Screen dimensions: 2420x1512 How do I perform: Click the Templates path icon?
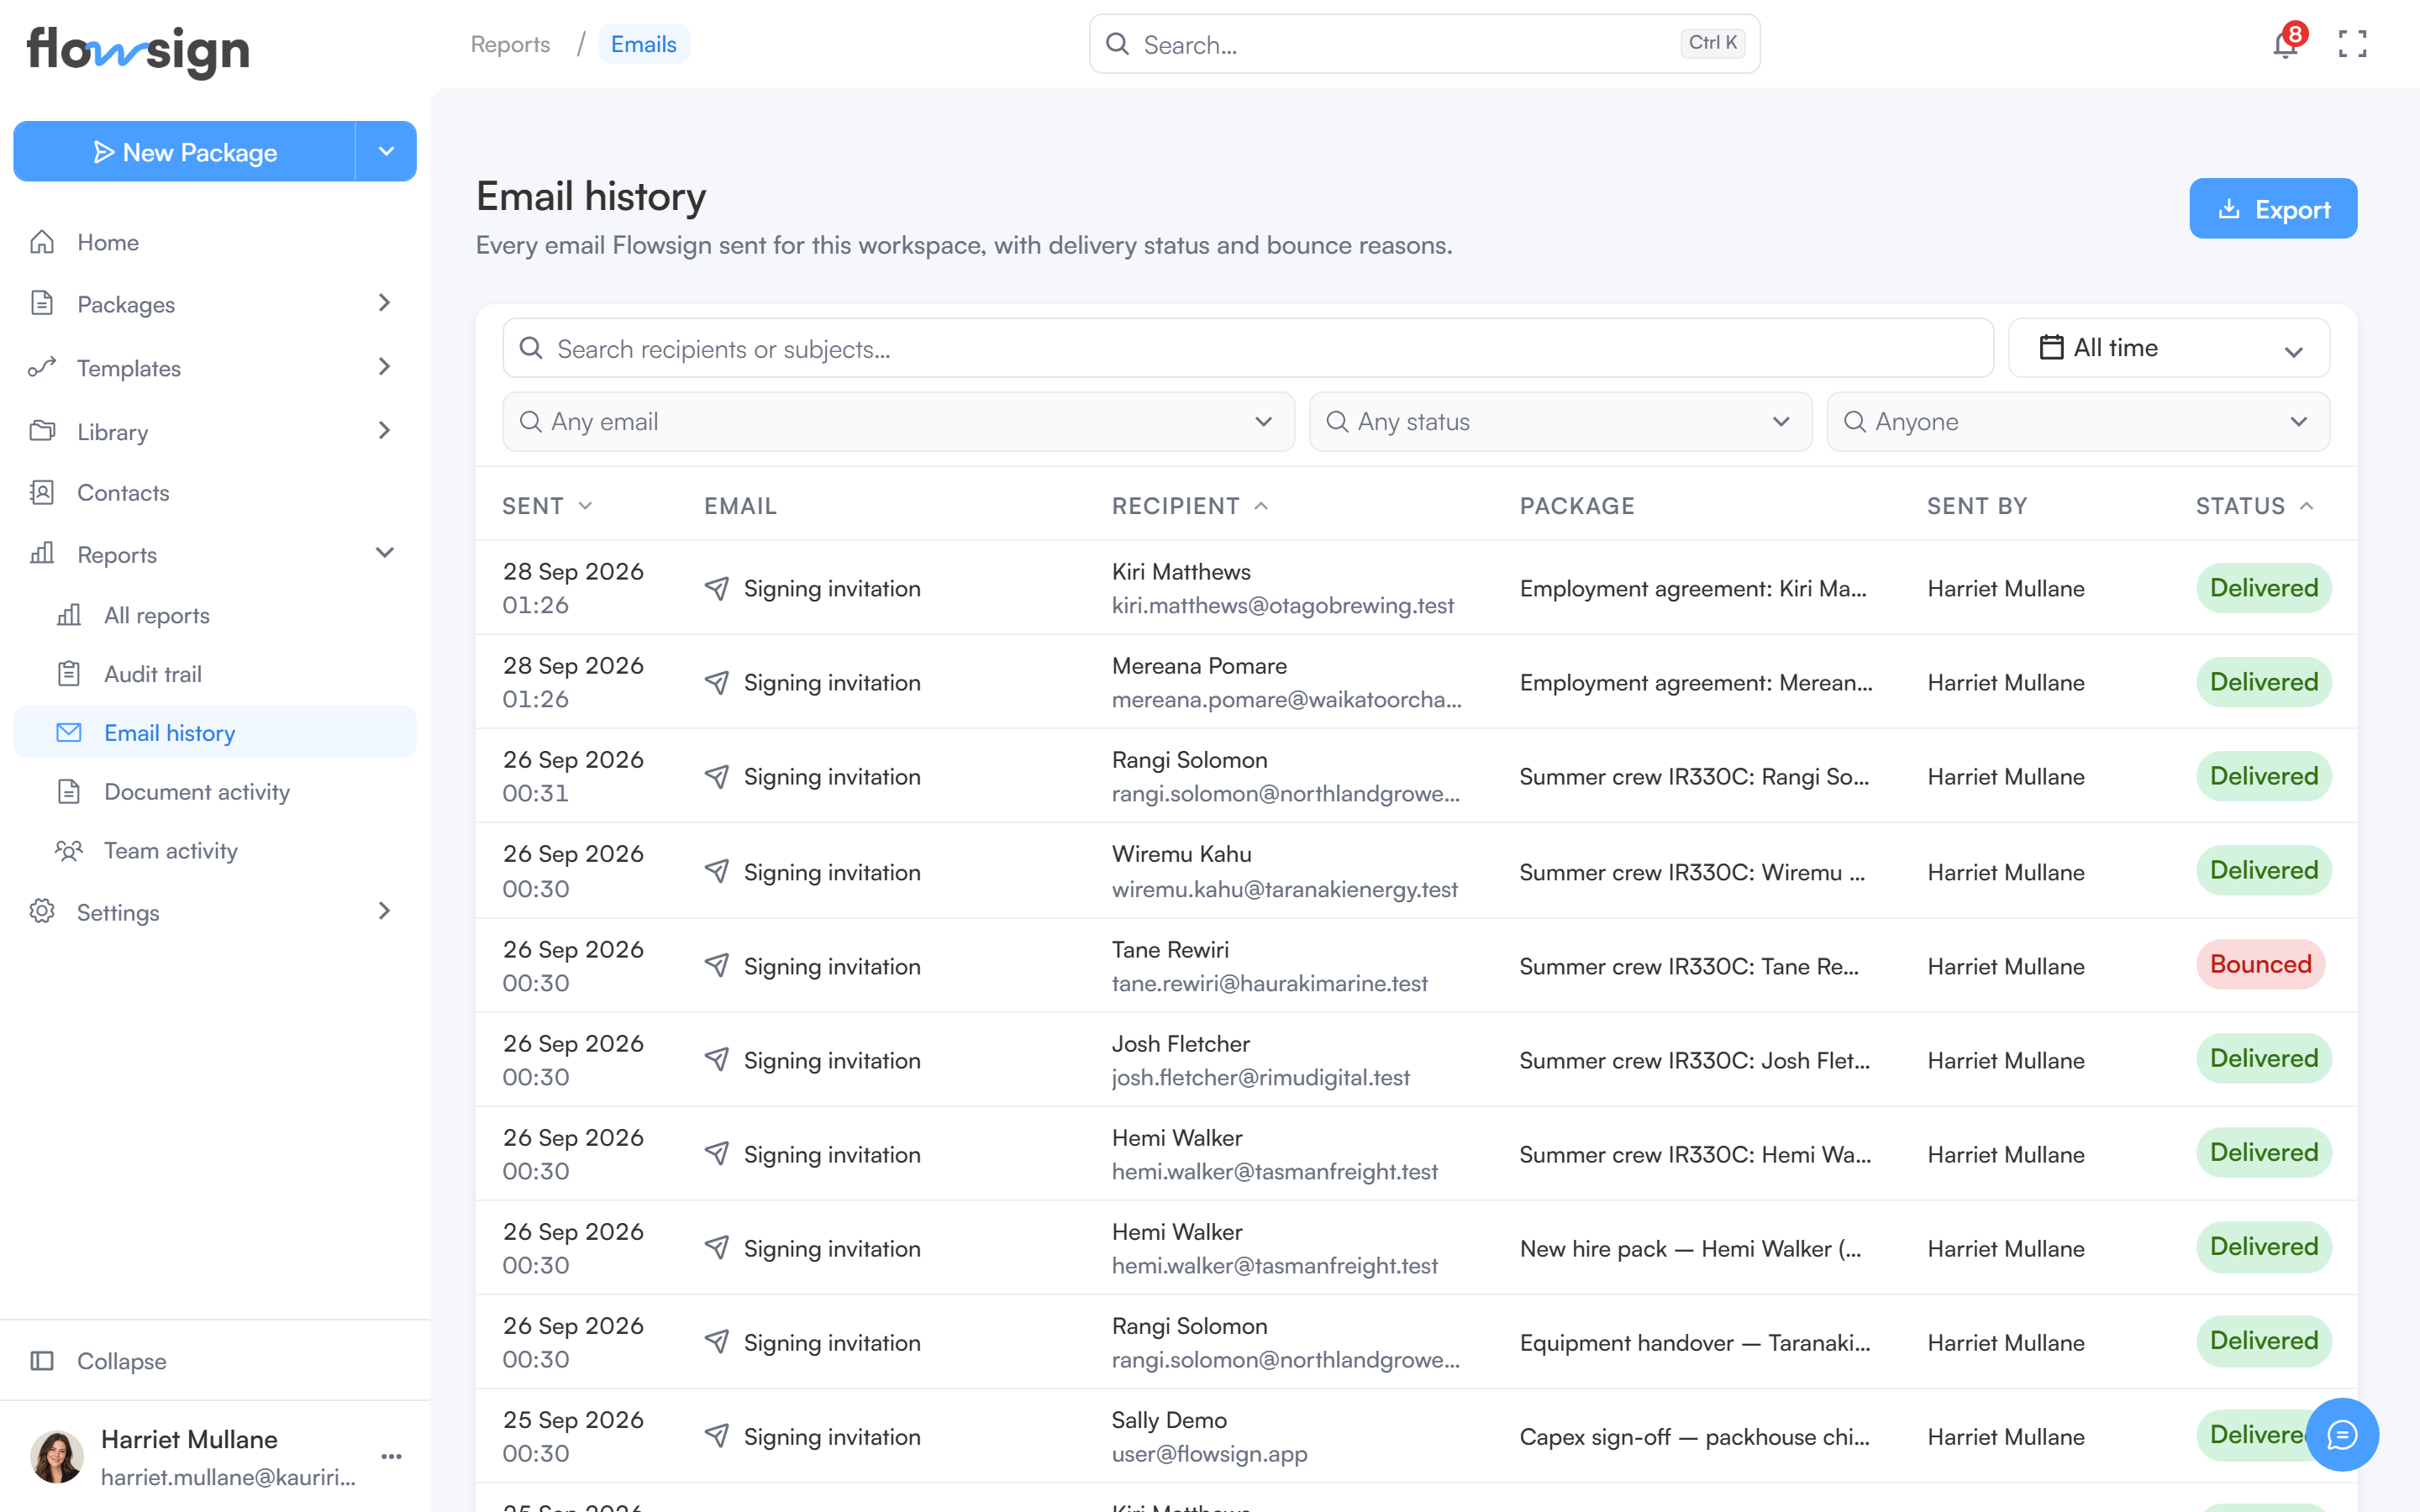[x=42, y=367]
